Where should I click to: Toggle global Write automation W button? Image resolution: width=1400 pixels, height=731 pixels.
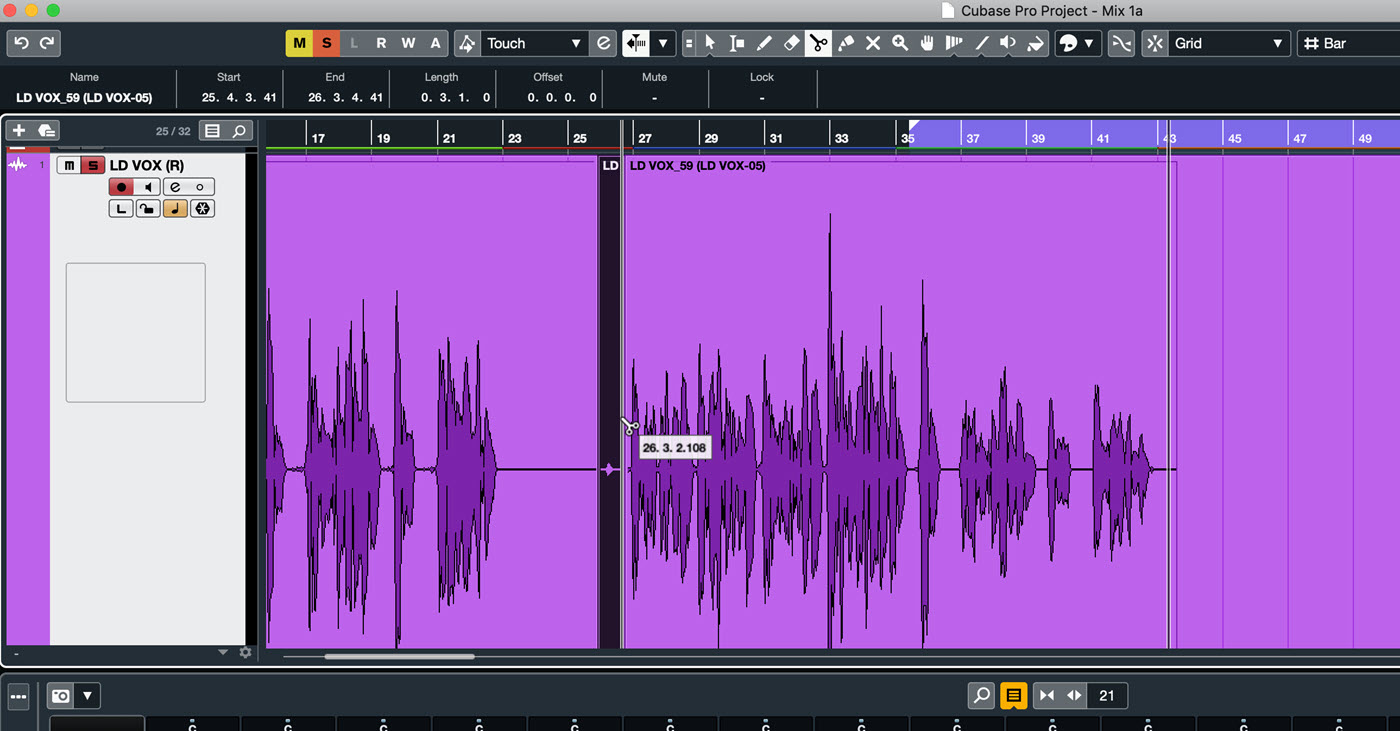pos(408,43)
